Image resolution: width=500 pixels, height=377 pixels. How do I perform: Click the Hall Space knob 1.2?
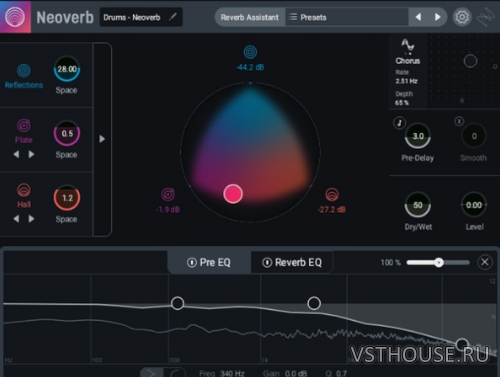click(x=67, y=198)
